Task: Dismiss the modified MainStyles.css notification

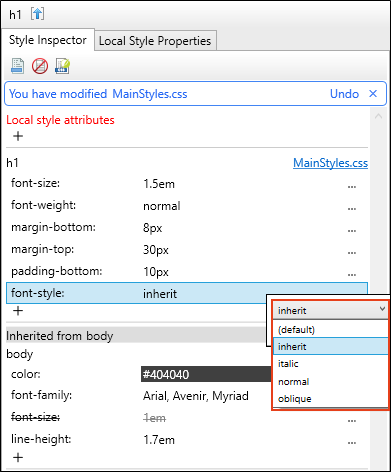Action: pyautogui.click(x=373, y=94)
